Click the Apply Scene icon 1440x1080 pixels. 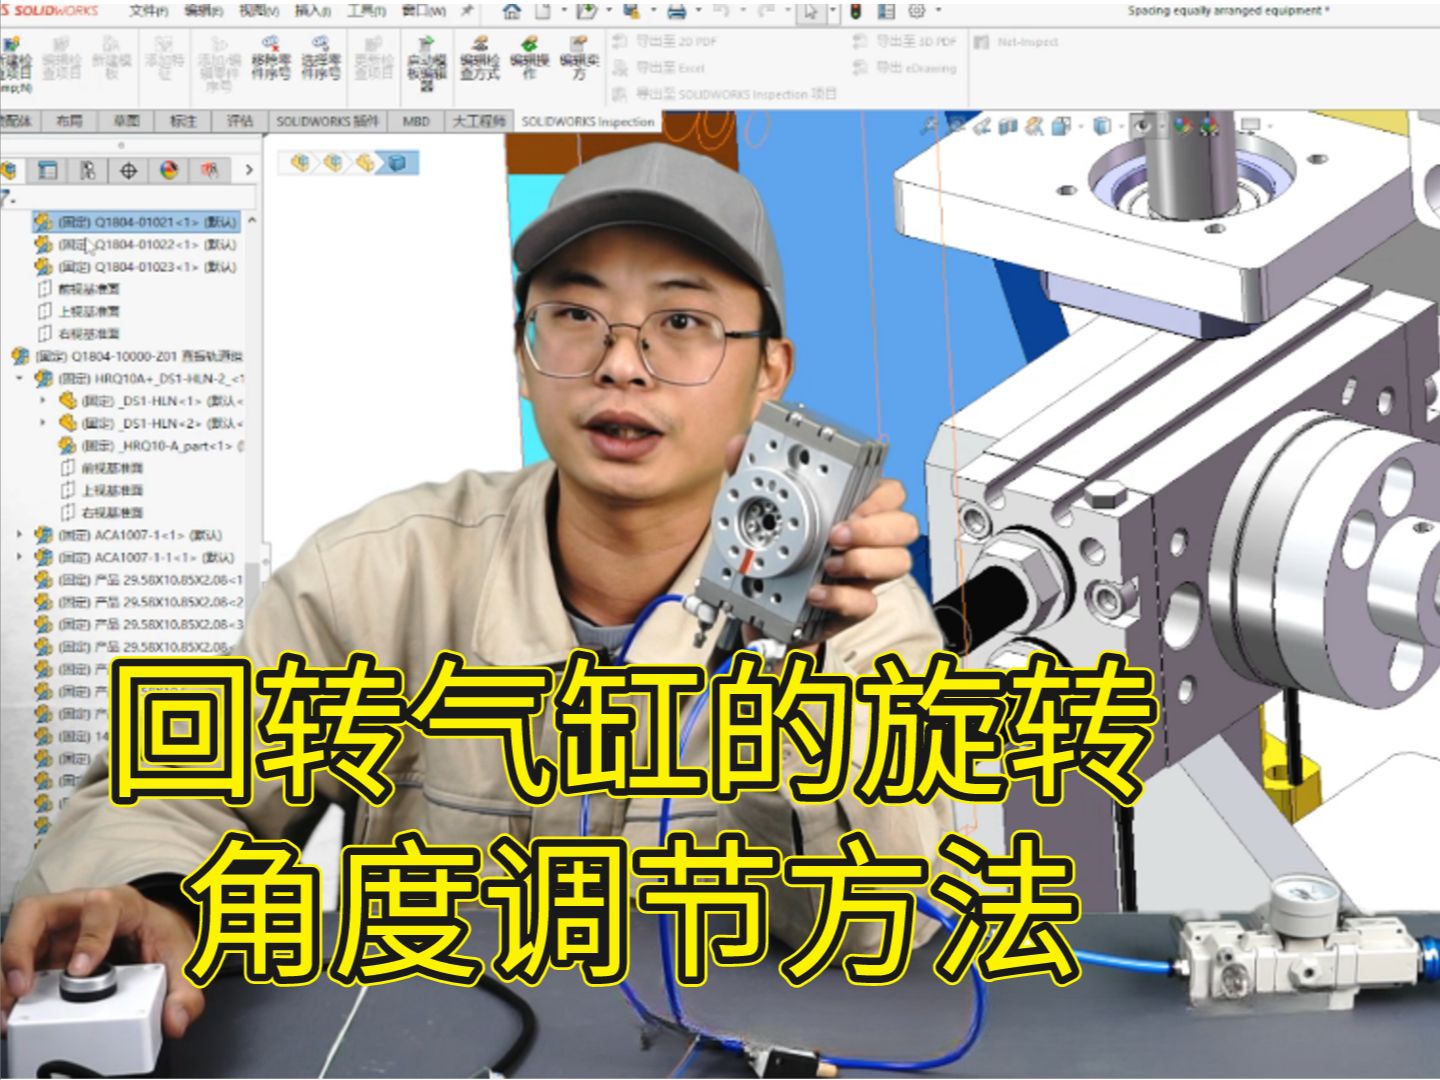click(x=1211, y=126)
